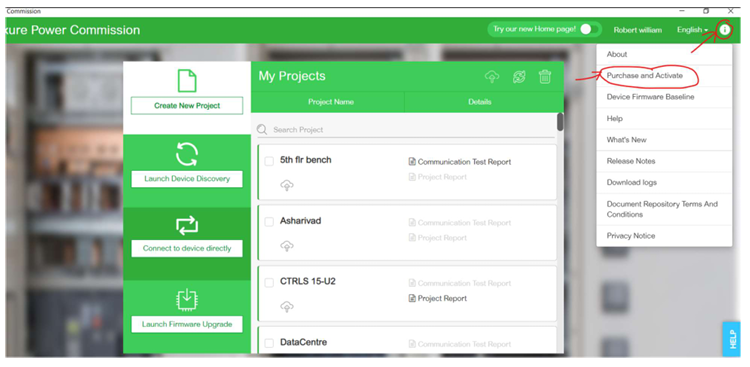
Task: Click the Create New Project button
Action: point(187,106)
